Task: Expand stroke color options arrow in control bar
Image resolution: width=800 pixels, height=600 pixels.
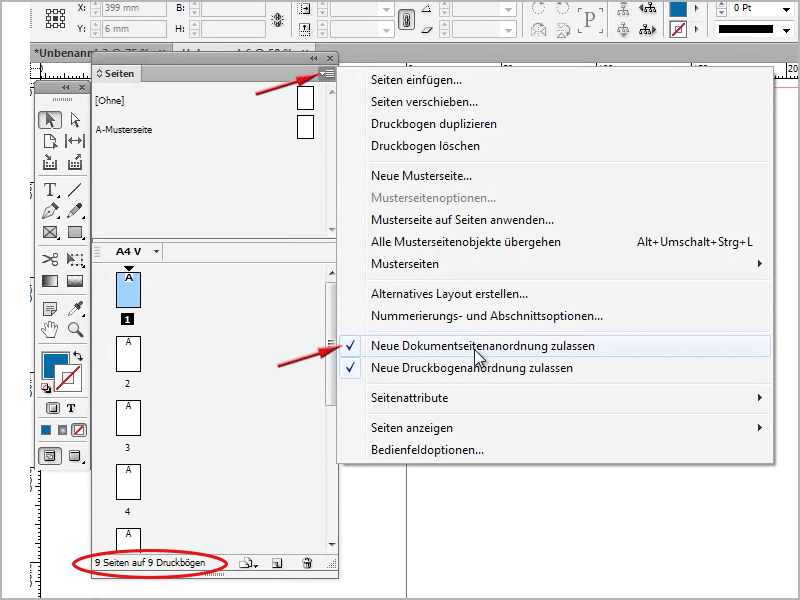Action: [697, 30]
